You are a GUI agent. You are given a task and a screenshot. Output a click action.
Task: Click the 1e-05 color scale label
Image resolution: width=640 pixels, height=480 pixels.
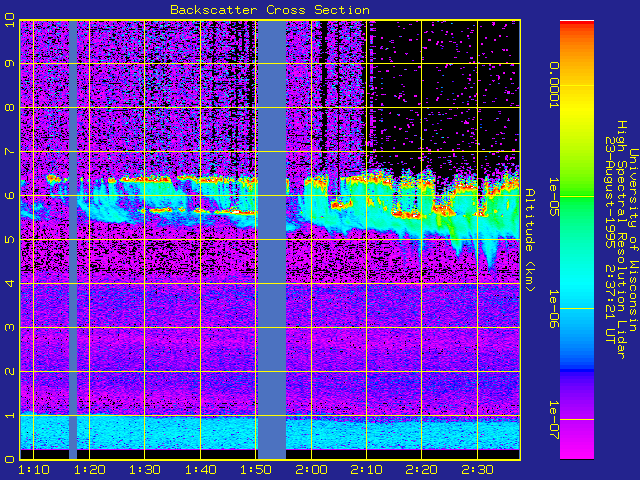click(x=553, y=196)
